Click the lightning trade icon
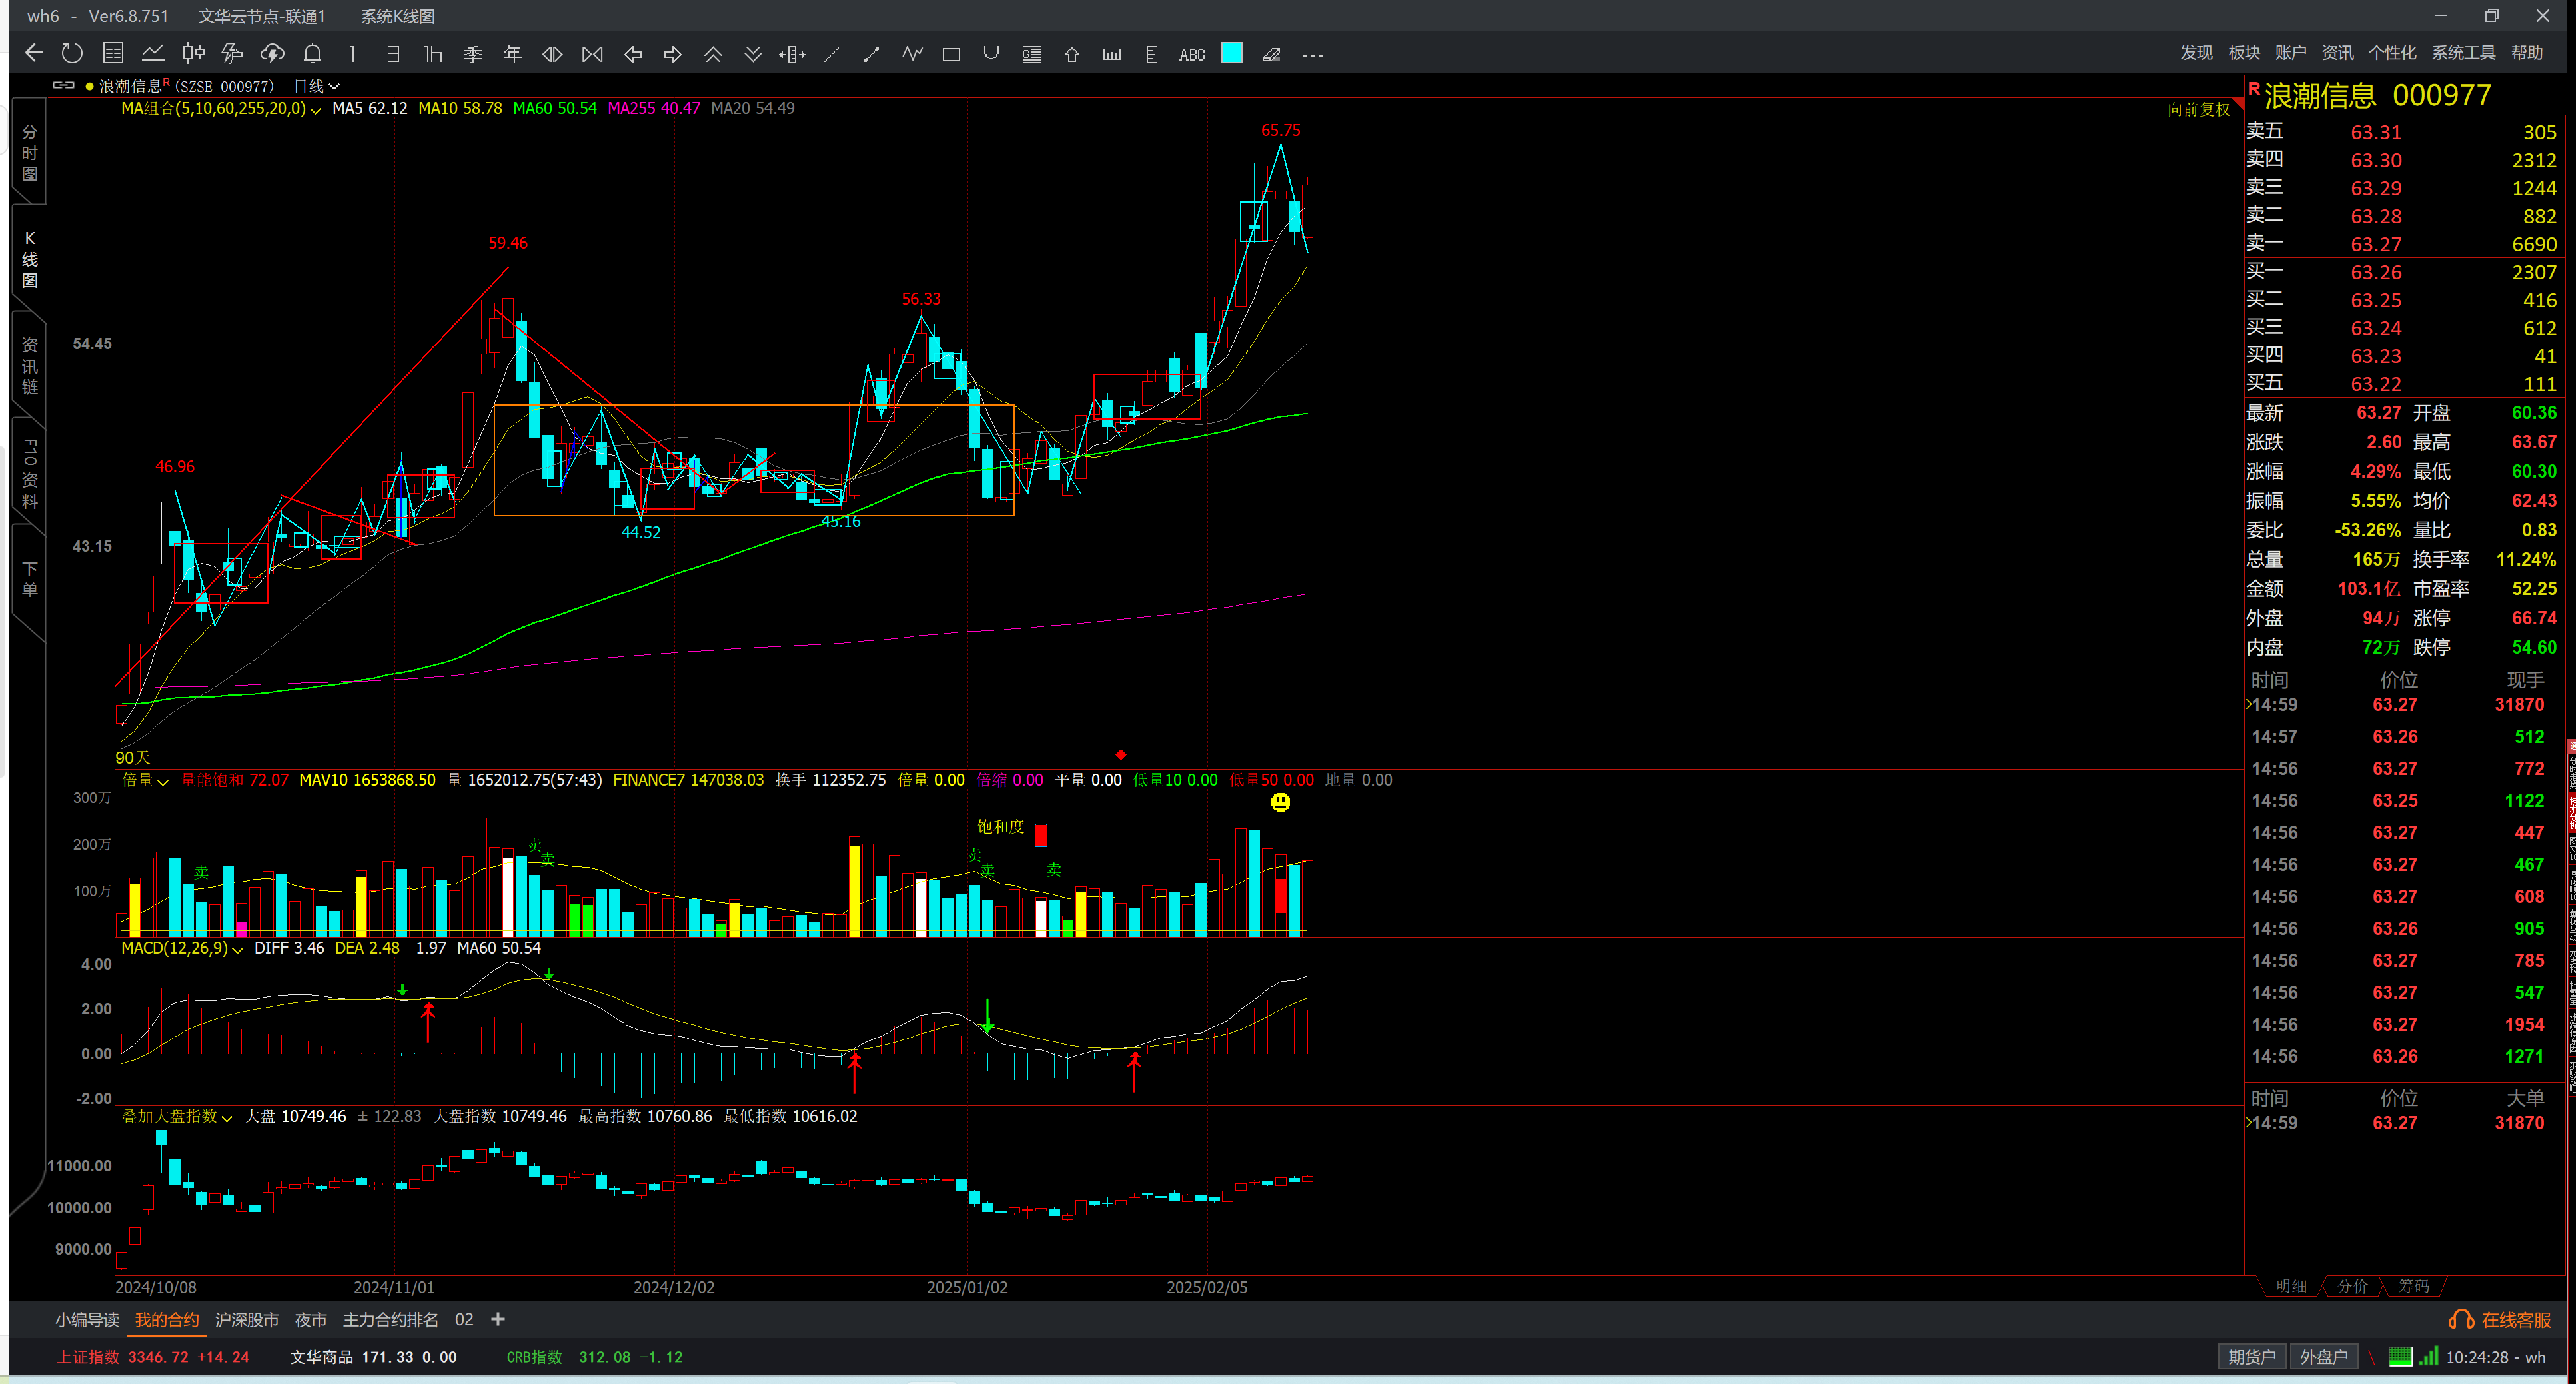The height and width of the screenshot is (1384, 2576). point(232,53)
